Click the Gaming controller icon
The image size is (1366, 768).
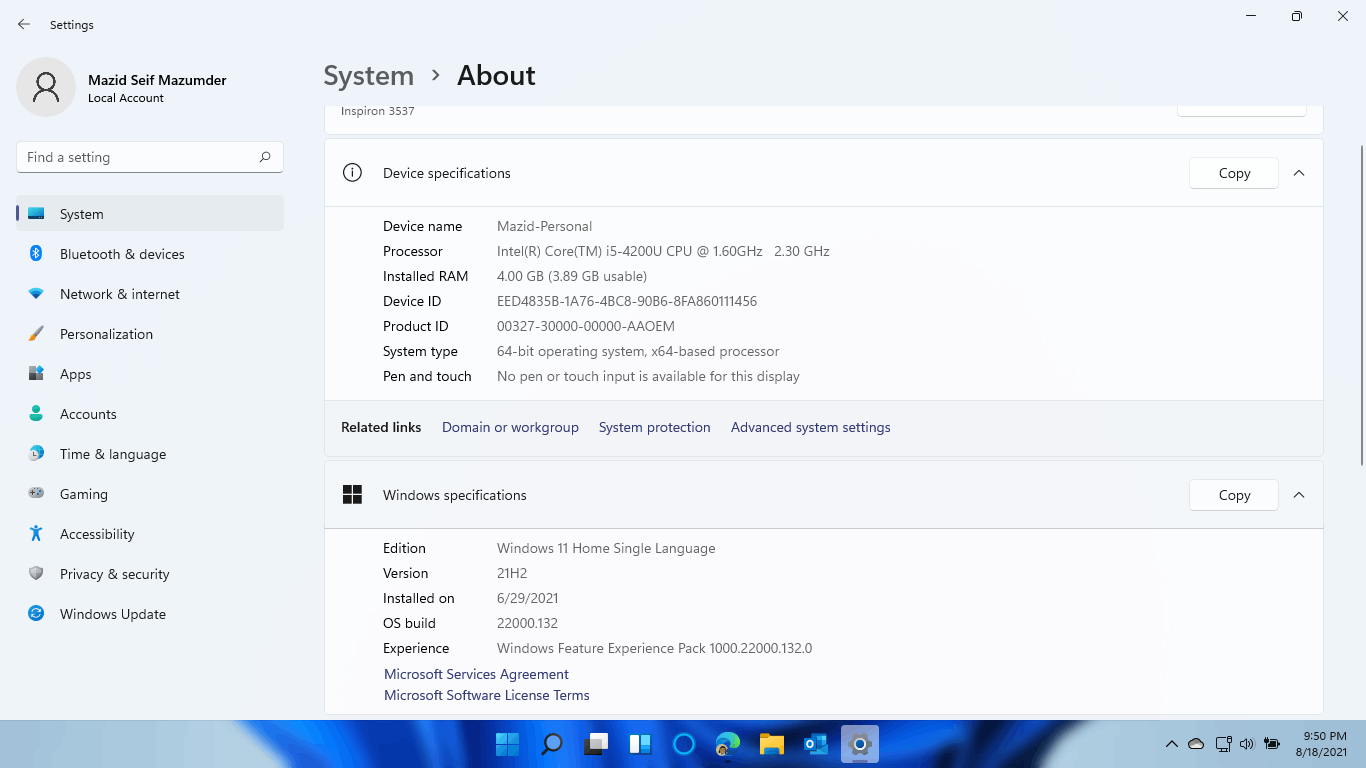pos(36,493)
